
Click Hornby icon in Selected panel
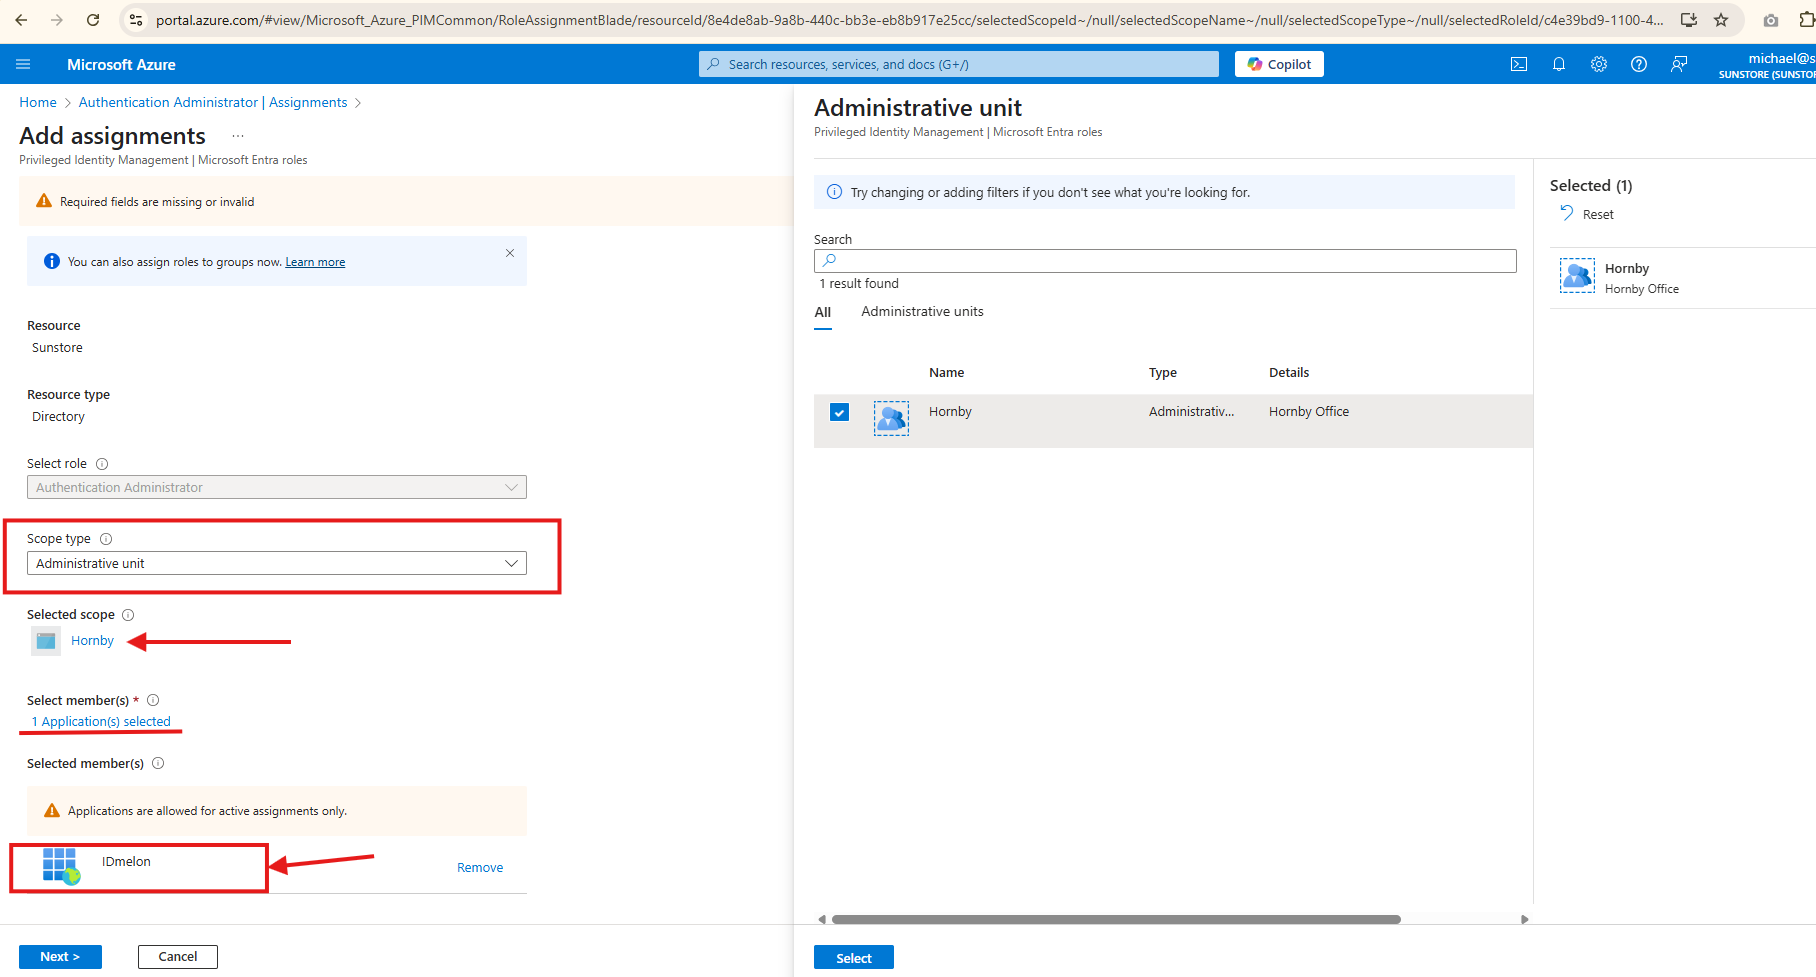tap(1578, 275)
